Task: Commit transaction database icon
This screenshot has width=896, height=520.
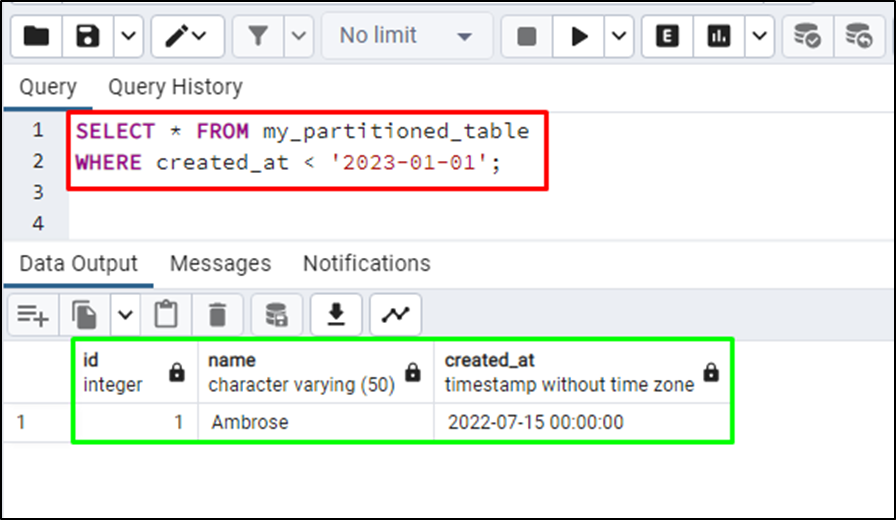Action: tap(807, 37)
